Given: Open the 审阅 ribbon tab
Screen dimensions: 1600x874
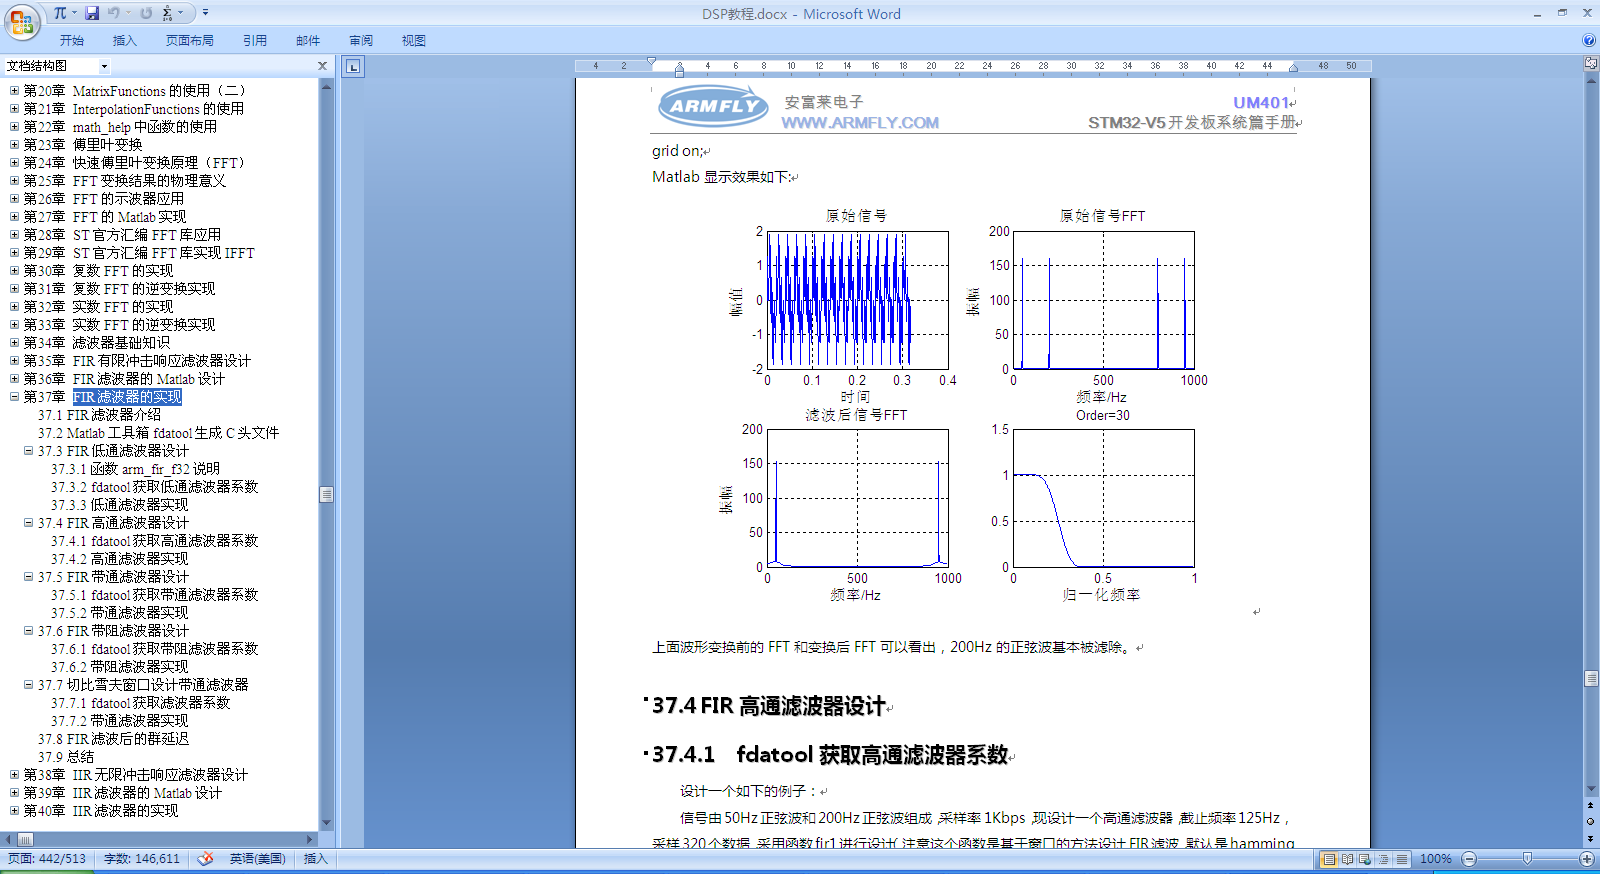Looking at the screenshot, I should tap(361, 41).
